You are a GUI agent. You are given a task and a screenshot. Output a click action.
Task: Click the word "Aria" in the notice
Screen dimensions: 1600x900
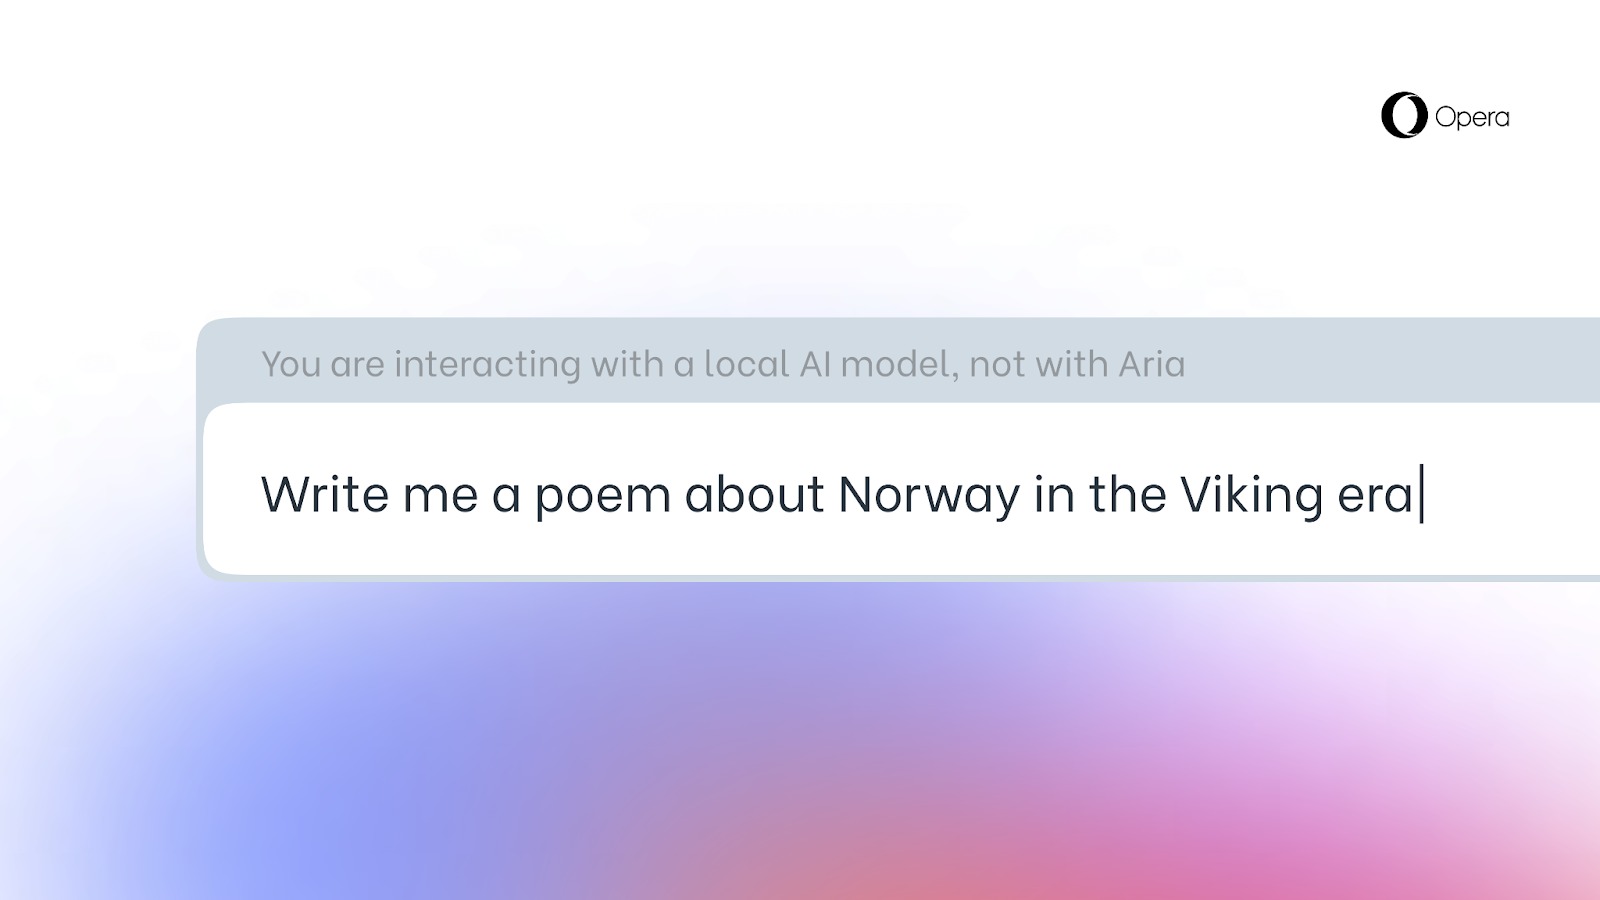coord(1151,363)
